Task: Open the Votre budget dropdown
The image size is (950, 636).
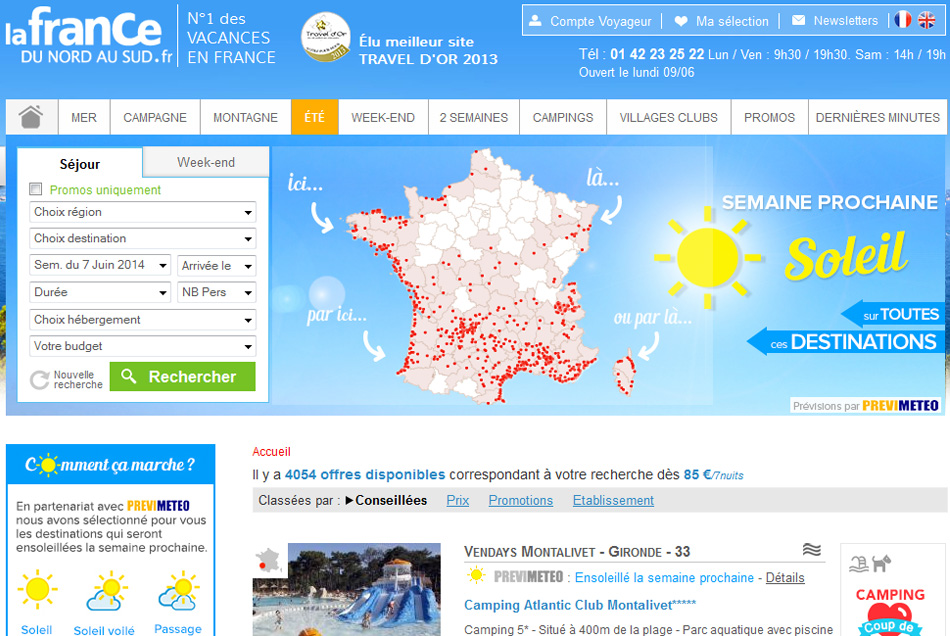Action: pos(142,346)
